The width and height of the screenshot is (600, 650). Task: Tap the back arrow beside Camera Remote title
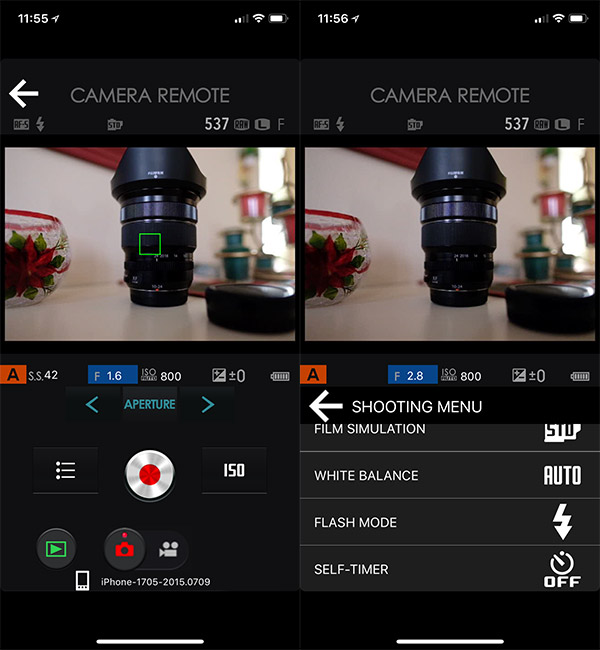click(x=24, y=94)
